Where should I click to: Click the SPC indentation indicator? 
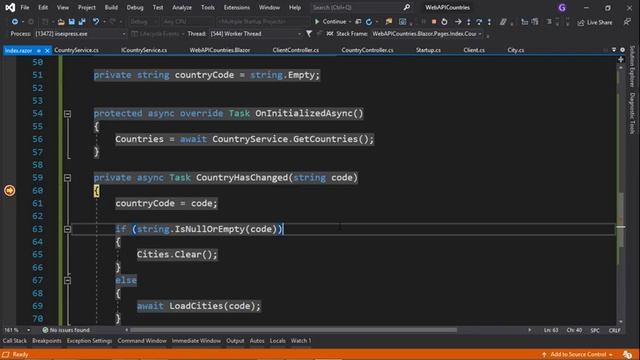click(595, 330)
